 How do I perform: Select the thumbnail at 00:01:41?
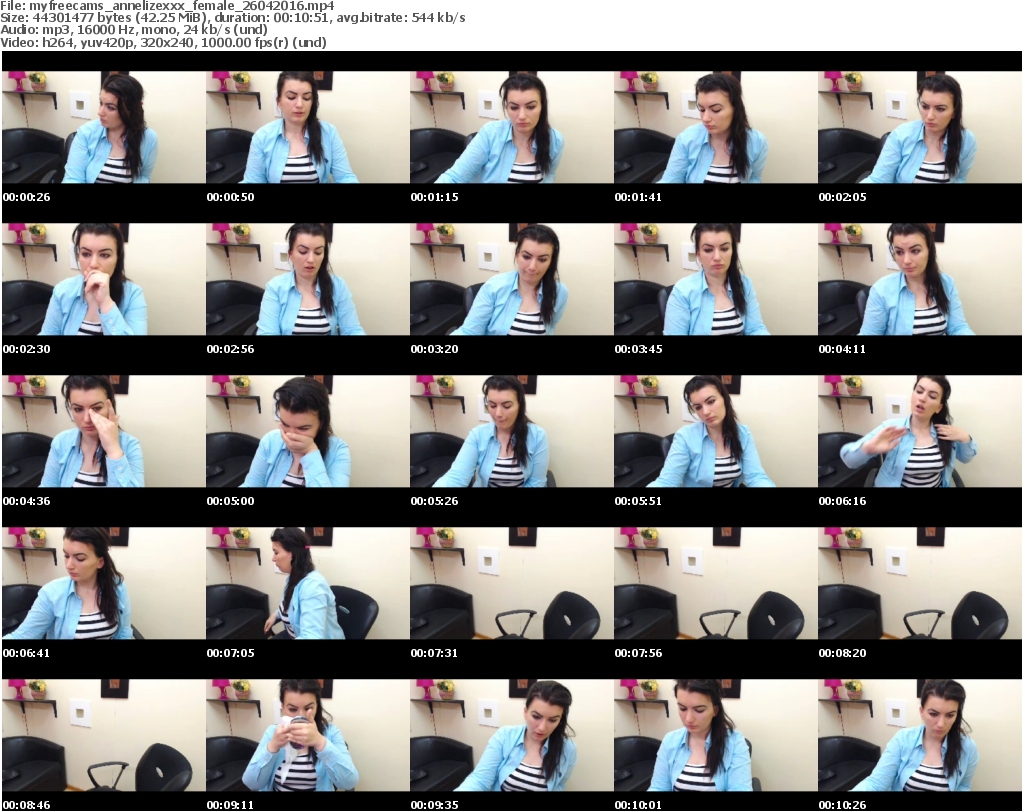coord(716,127)
